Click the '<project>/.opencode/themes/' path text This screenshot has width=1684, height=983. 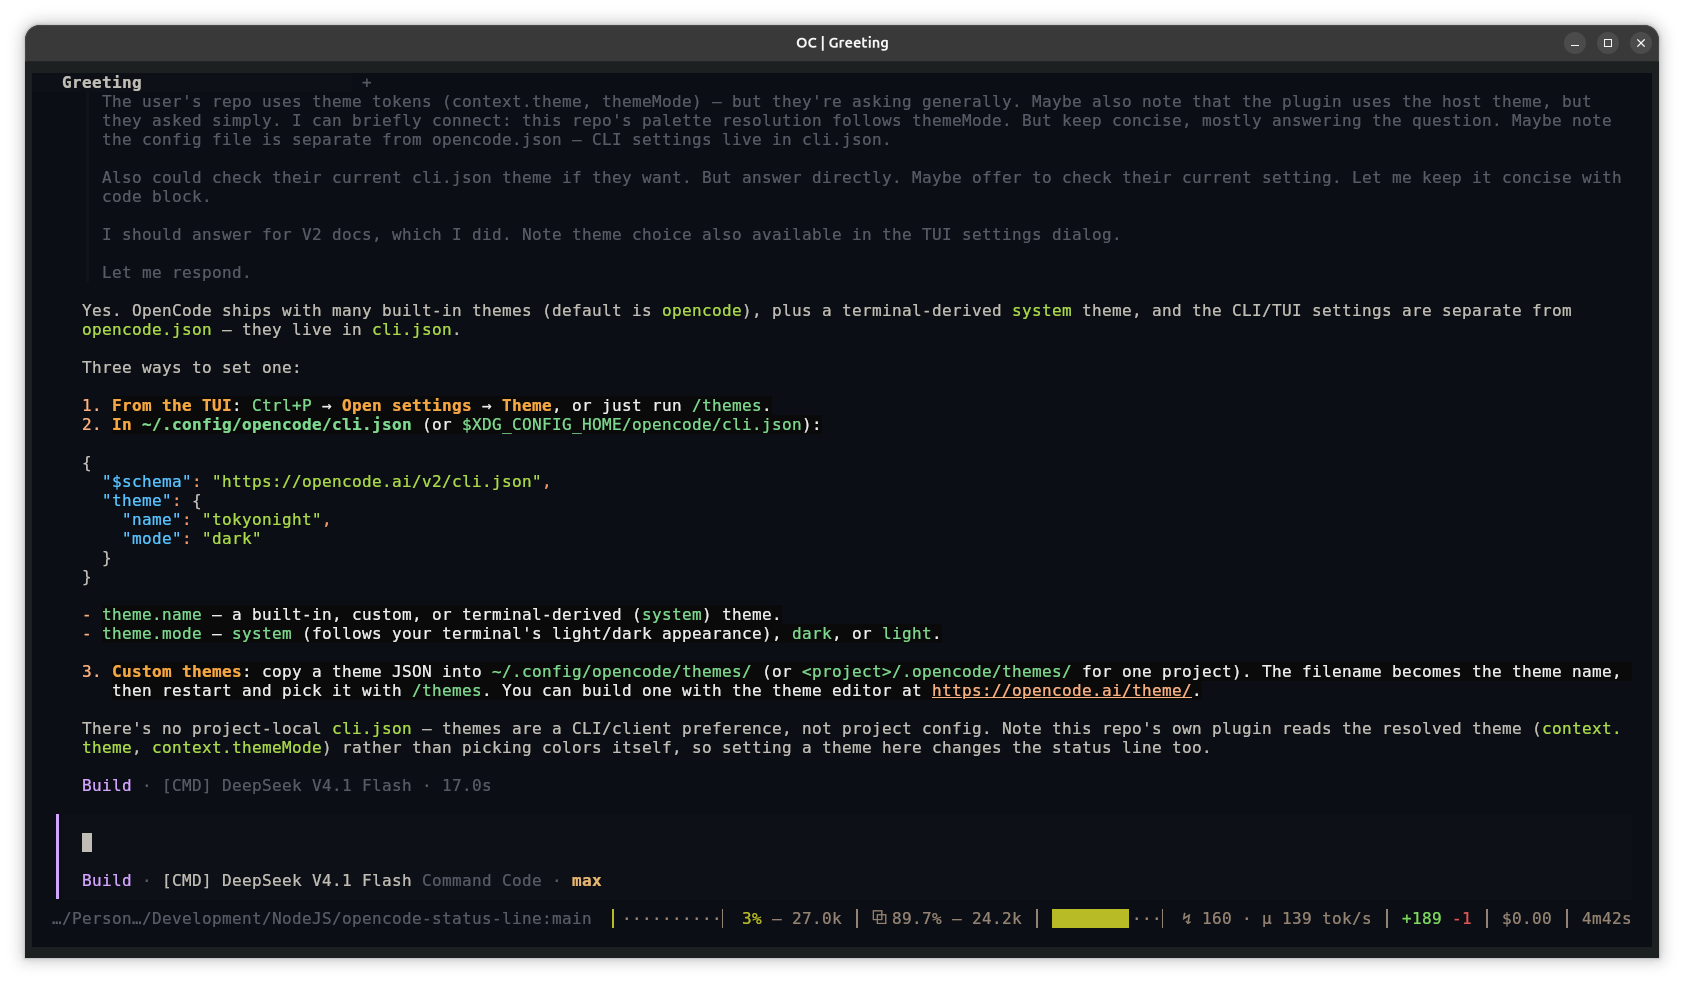click(x=937, y=672)
